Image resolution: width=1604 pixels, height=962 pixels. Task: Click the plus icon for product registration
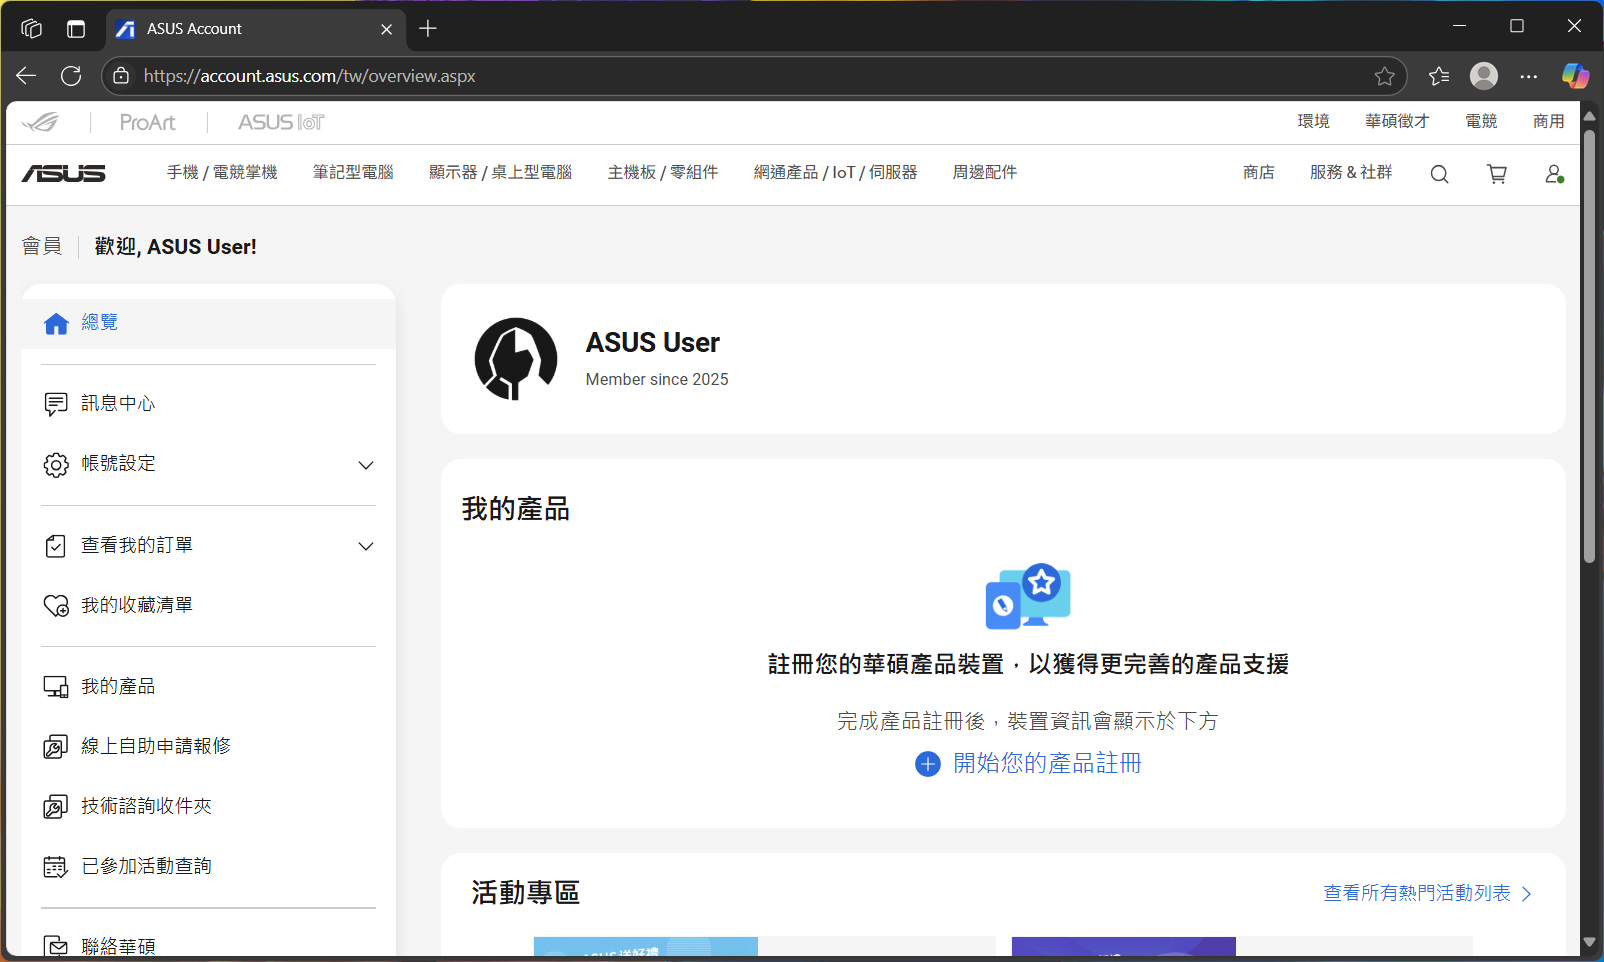tap(928, 764)
